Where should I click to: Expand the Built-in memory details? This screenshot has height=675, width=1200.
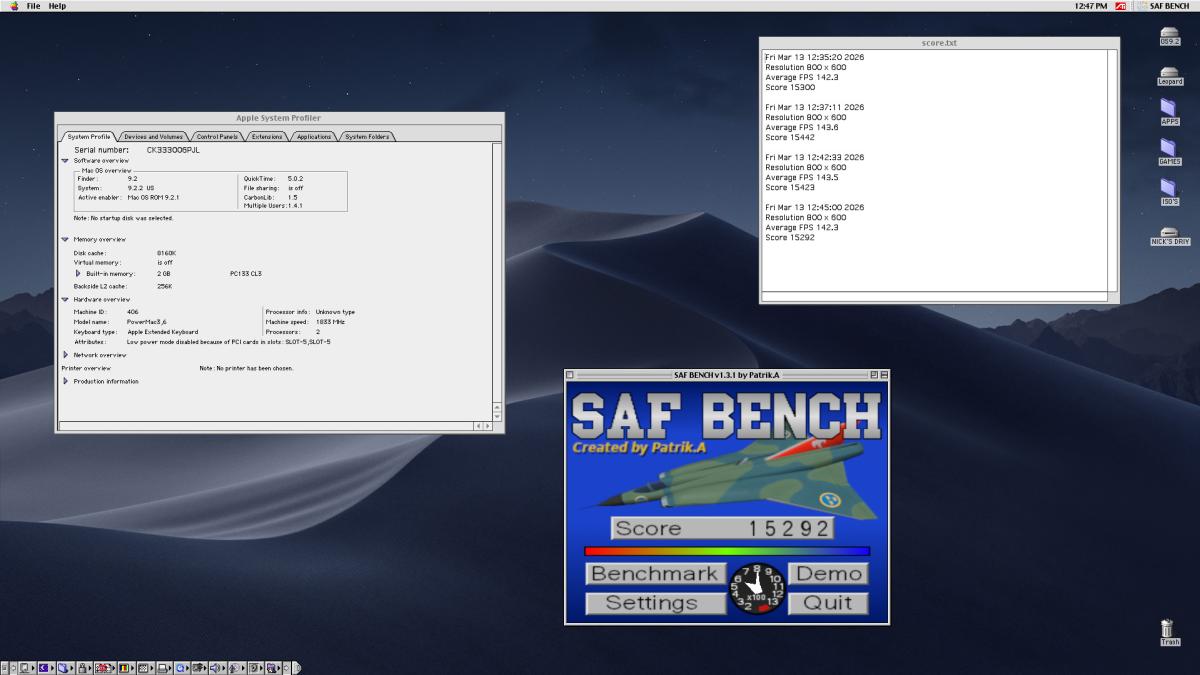pos(78,273)
